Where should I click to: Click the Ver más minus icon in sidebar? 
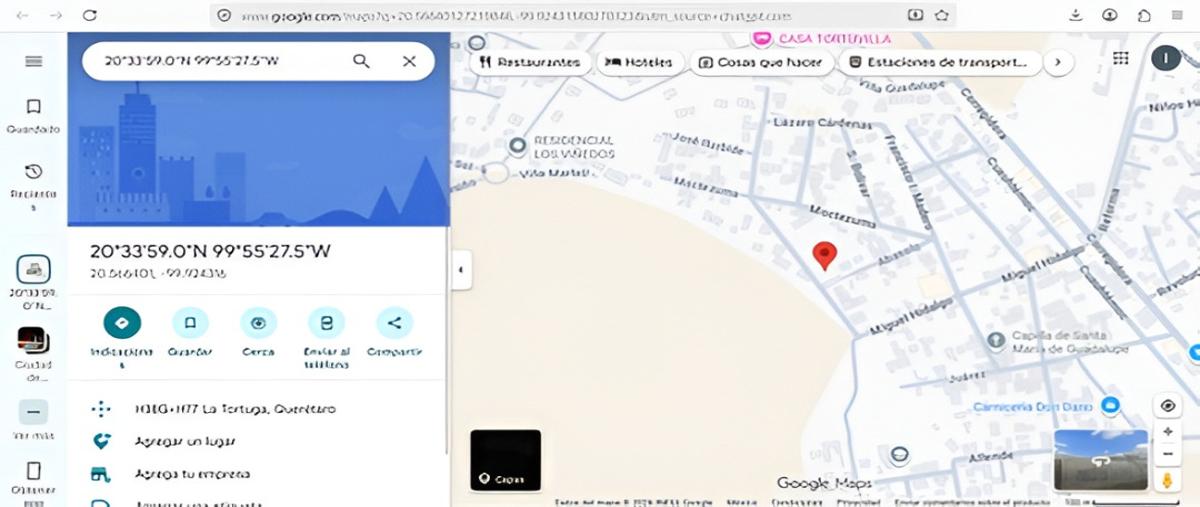point(33,412)
